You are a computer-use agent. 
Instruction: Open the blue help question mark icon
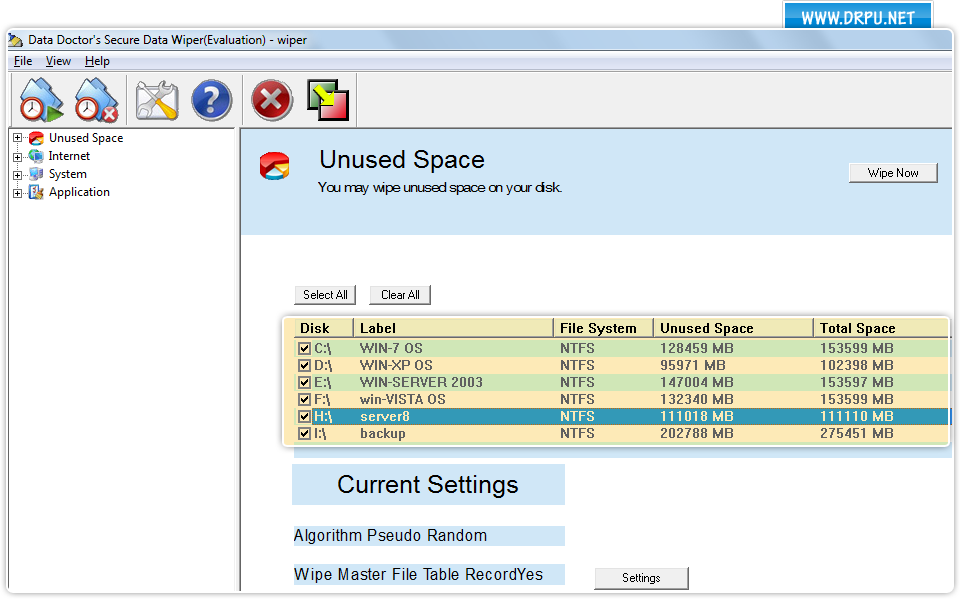coord(211,100)
